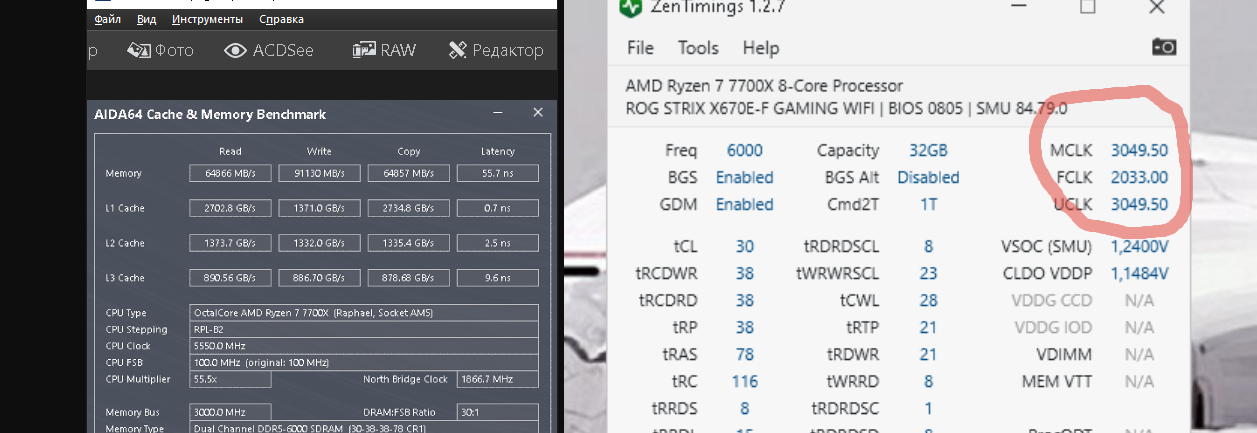Click the GDM Enabled value

[x=745, y=204]
